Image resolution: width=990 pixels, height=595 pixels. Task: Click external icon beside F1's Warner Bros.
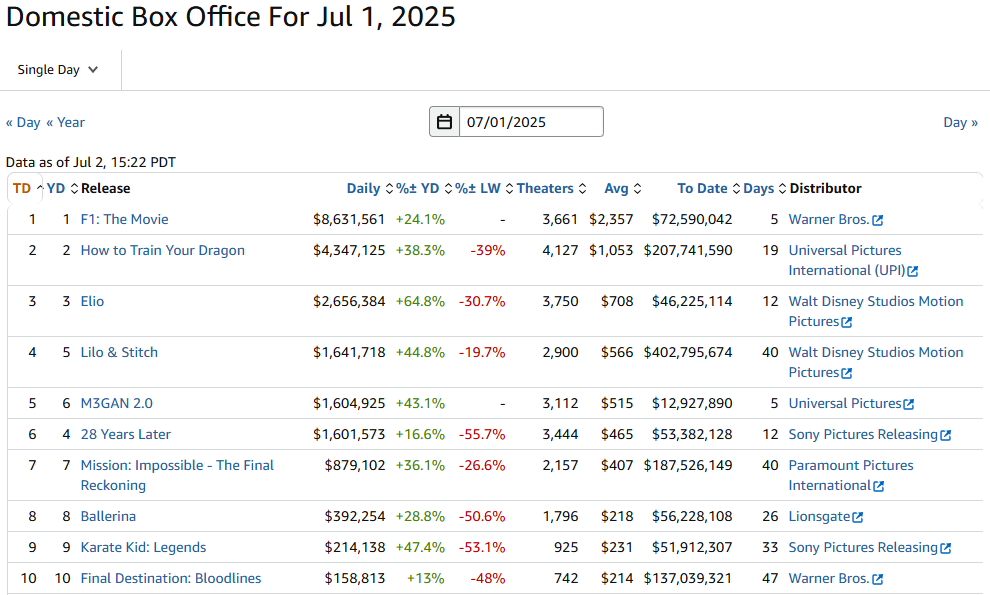point(878,220)
